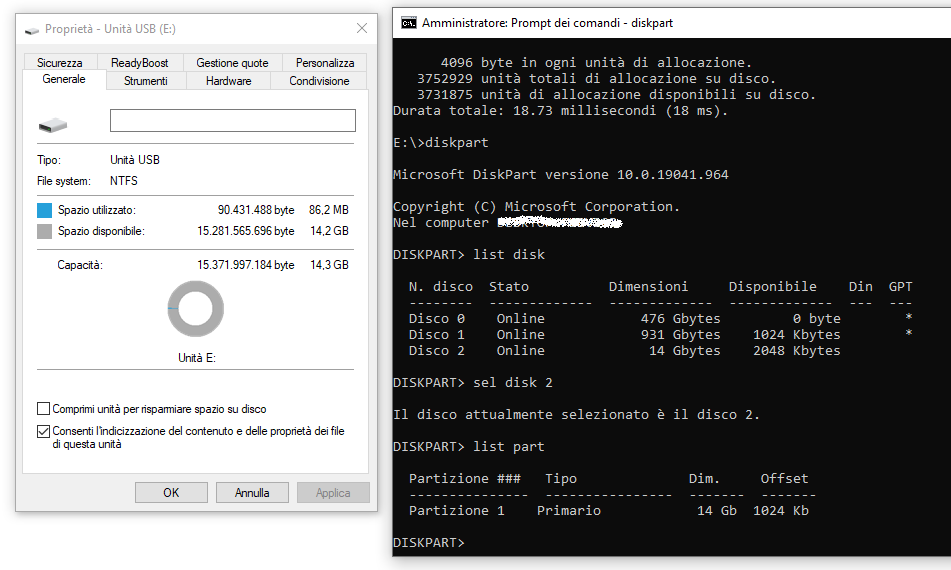Click the blue Spazio utilizzato color swatch
The image size is (951, 570).
(44, 210)
